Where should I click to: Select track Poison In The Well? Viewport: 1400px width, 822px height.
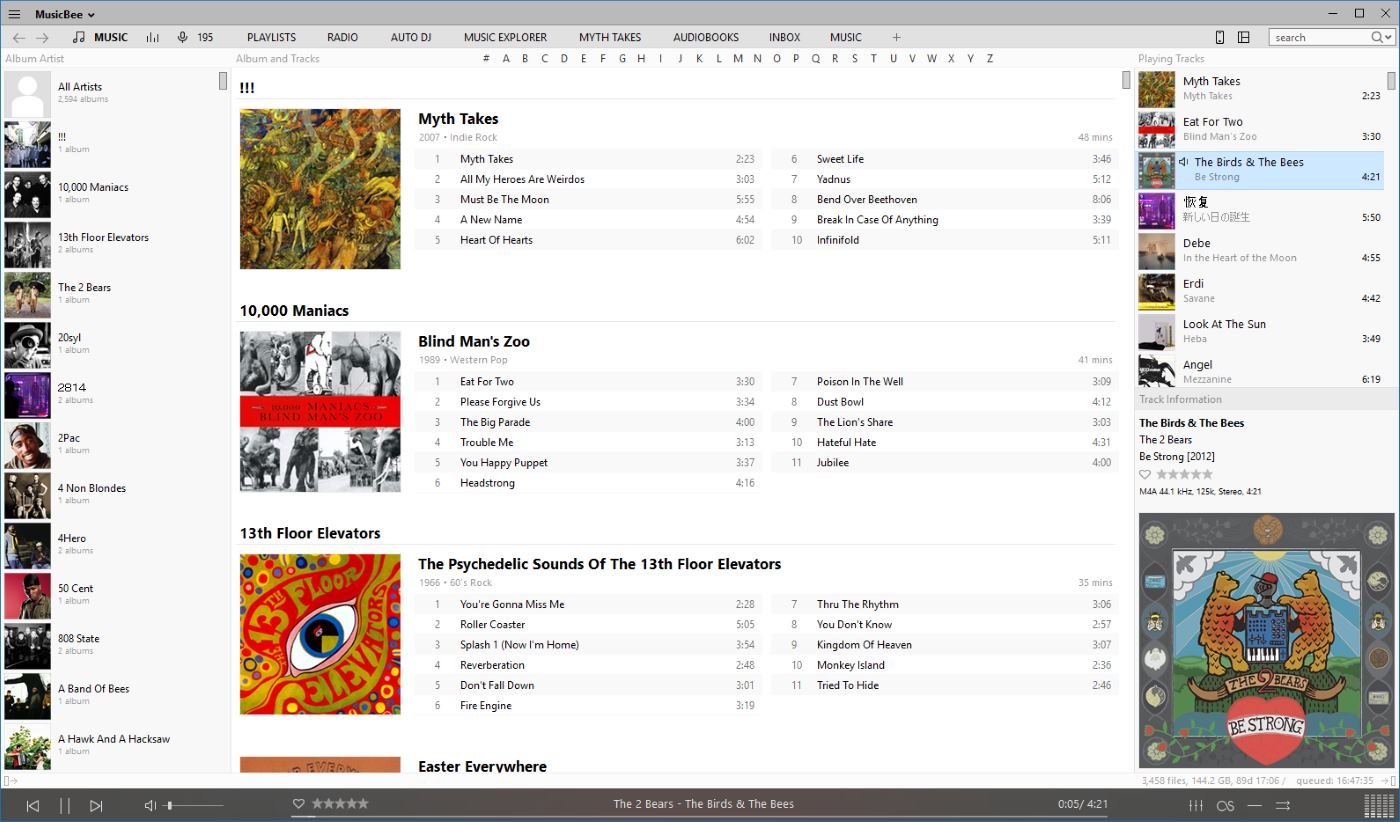(944, 381)
